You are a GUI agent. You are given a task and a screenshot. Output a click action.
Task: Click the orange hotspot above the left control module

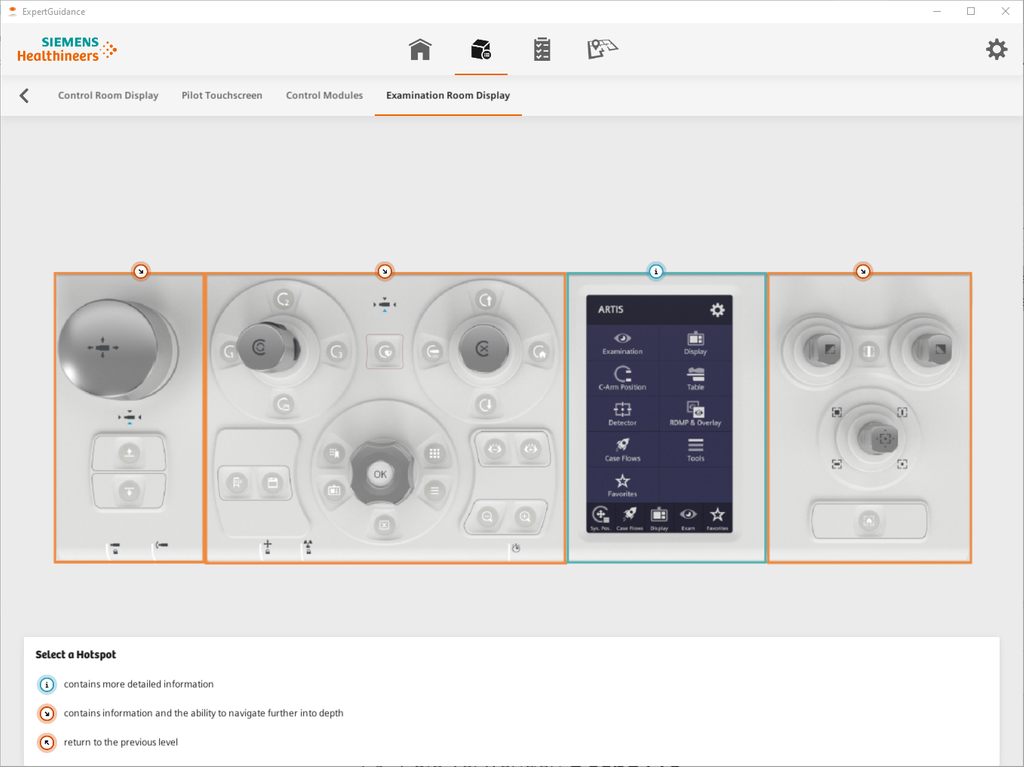[x=140, y=271]
